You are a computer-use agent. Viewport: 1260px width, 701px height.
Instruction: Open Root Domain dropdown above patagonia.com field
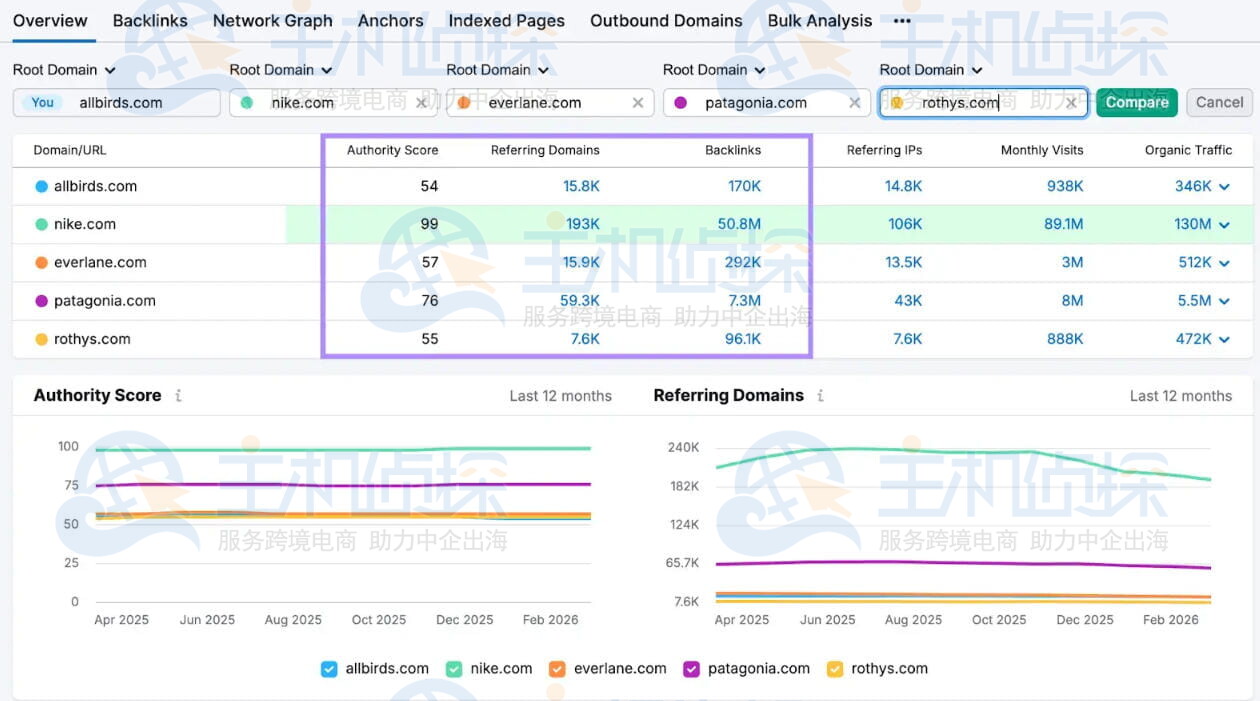(x=714, y=70)
